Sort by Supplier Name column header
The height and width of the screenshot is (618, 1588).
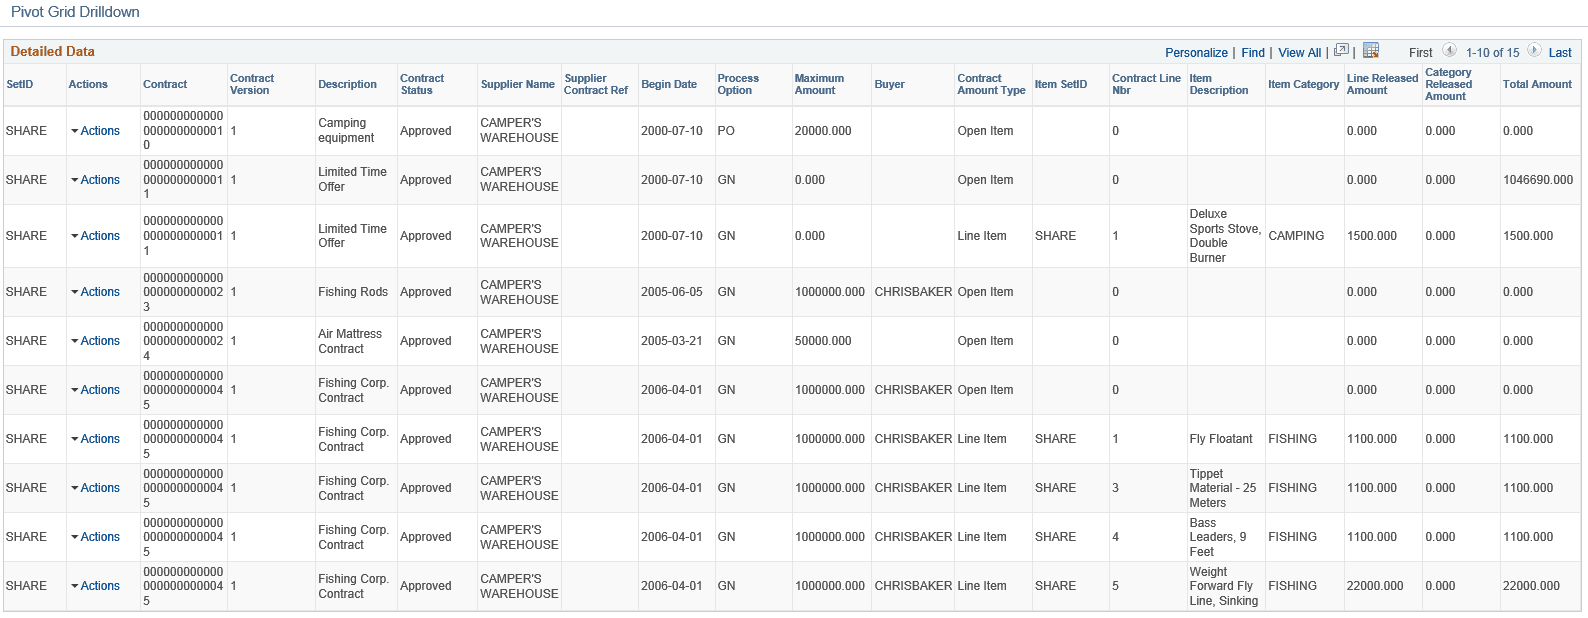pos(518,84)
